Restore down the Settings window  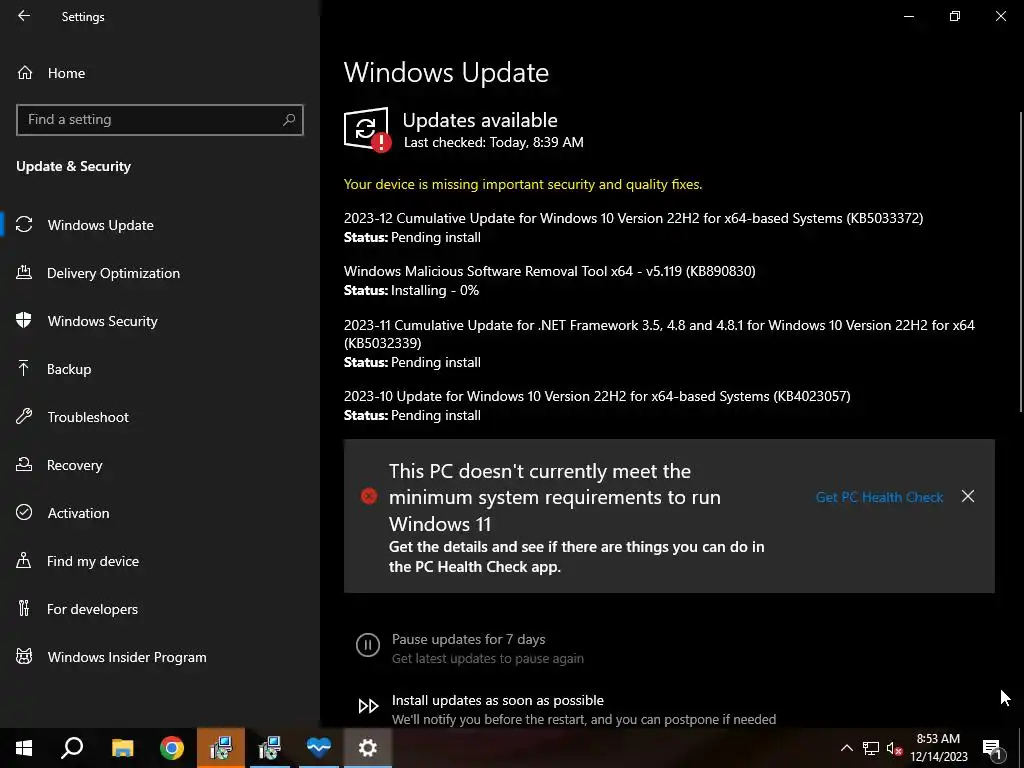955,16
